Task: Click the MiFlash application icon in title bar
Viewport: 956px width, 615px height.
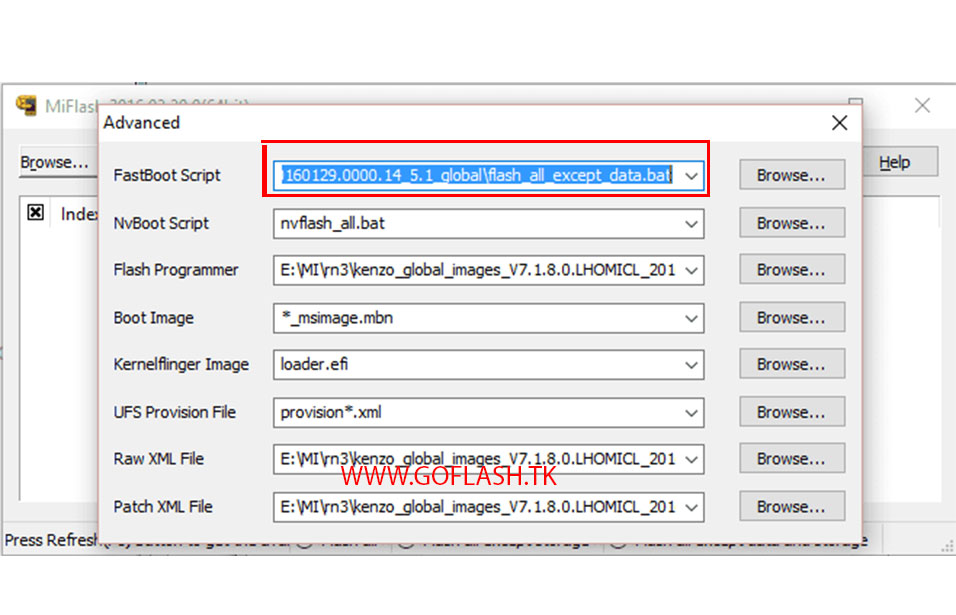Action: [x=26, y=105]
